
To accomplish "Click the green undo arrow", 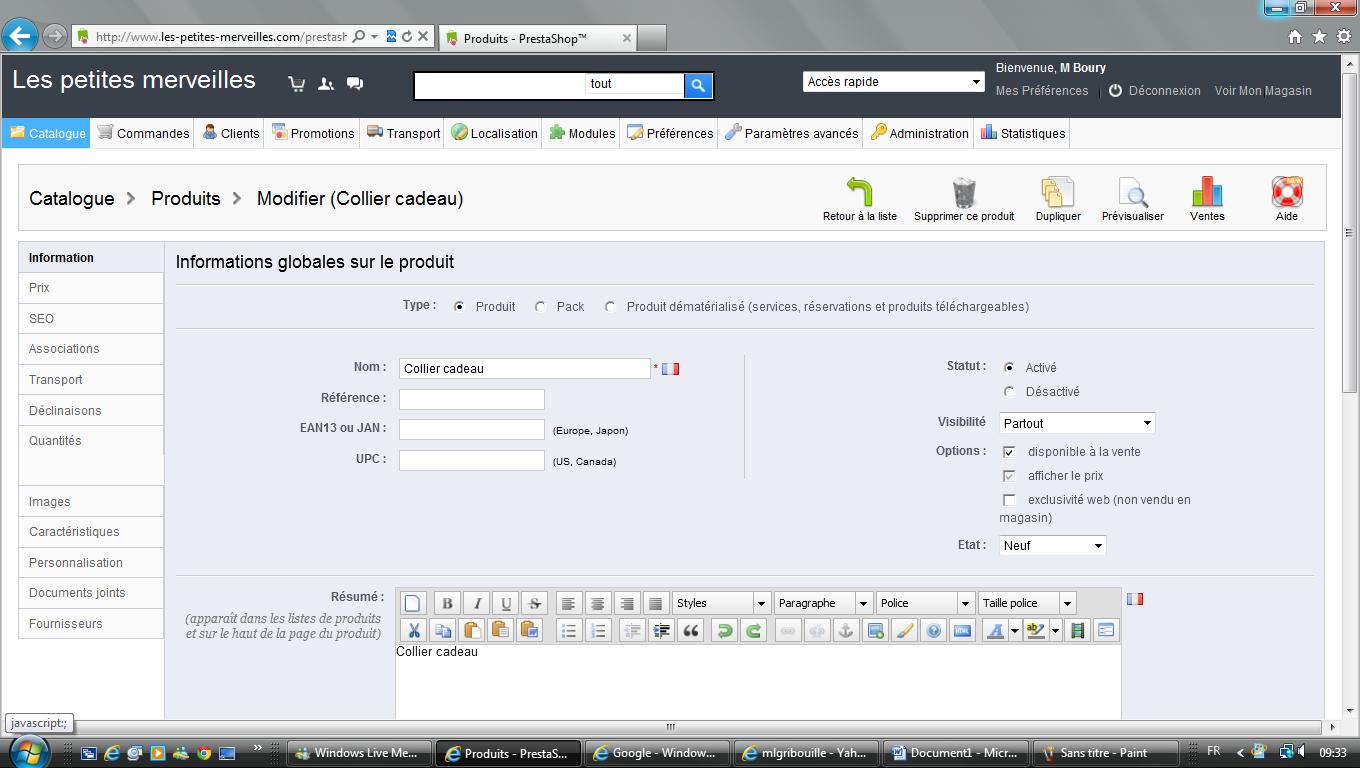I will coord(724,630).
